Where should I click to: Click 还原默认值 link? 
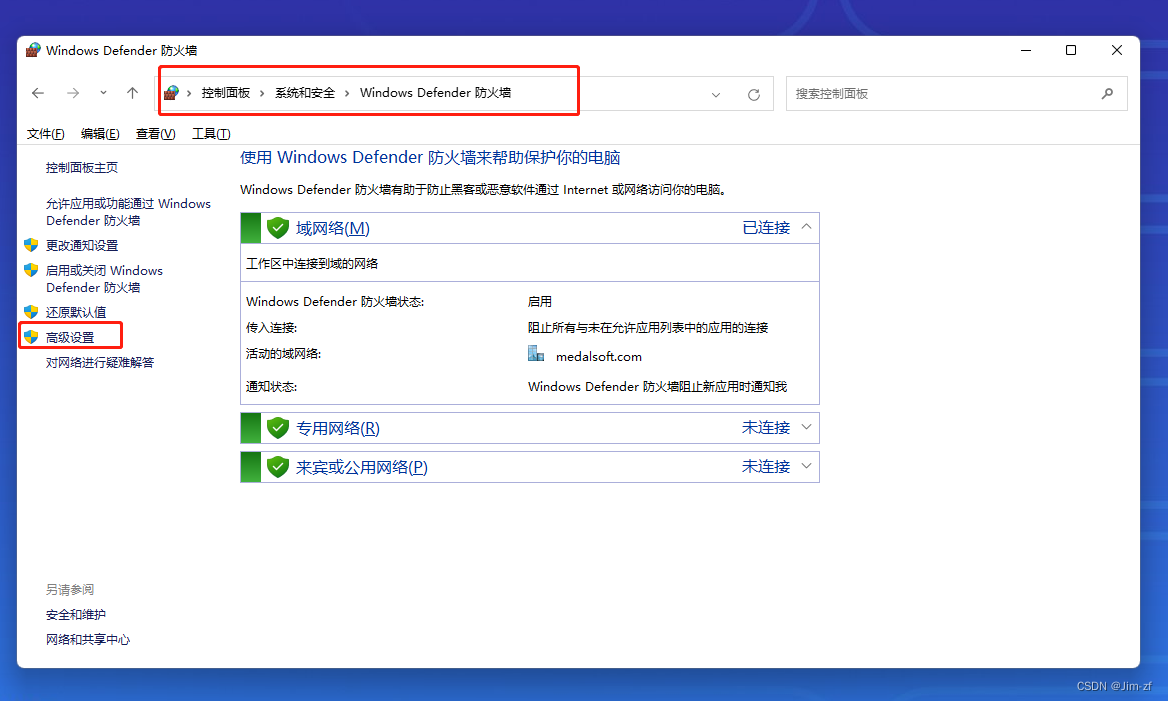(76, 312)
